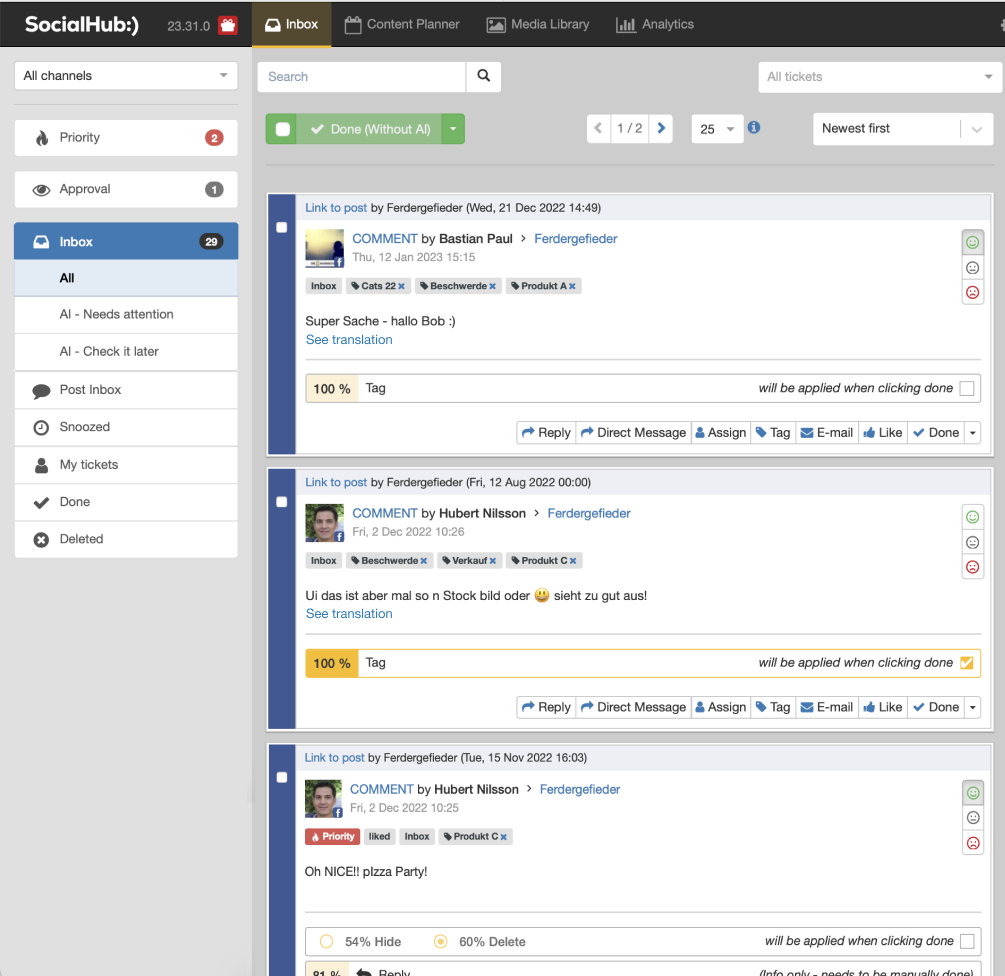
Task: Open the Snoozed tickets section
Action: 126,427
